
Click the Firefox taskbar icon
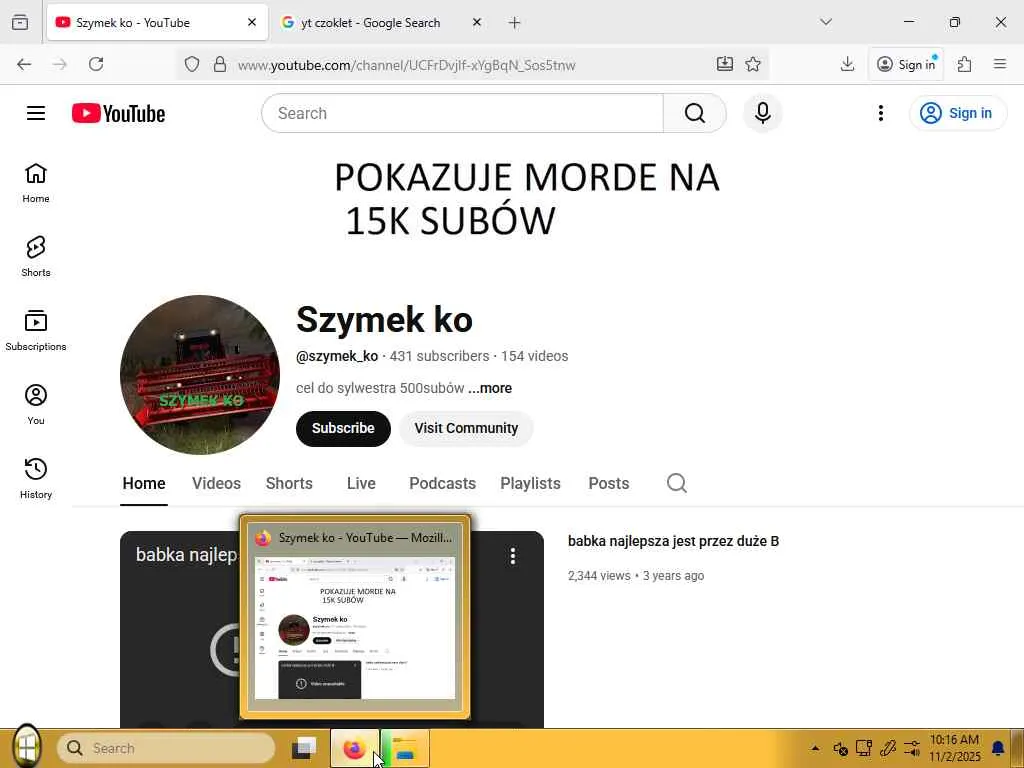tap(355, 748)
